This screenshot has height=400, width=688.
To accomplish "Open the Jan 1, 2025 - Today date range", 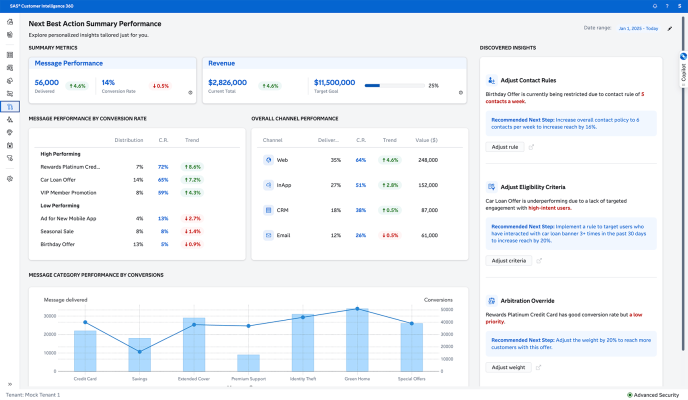I will (x=637, y=29).
